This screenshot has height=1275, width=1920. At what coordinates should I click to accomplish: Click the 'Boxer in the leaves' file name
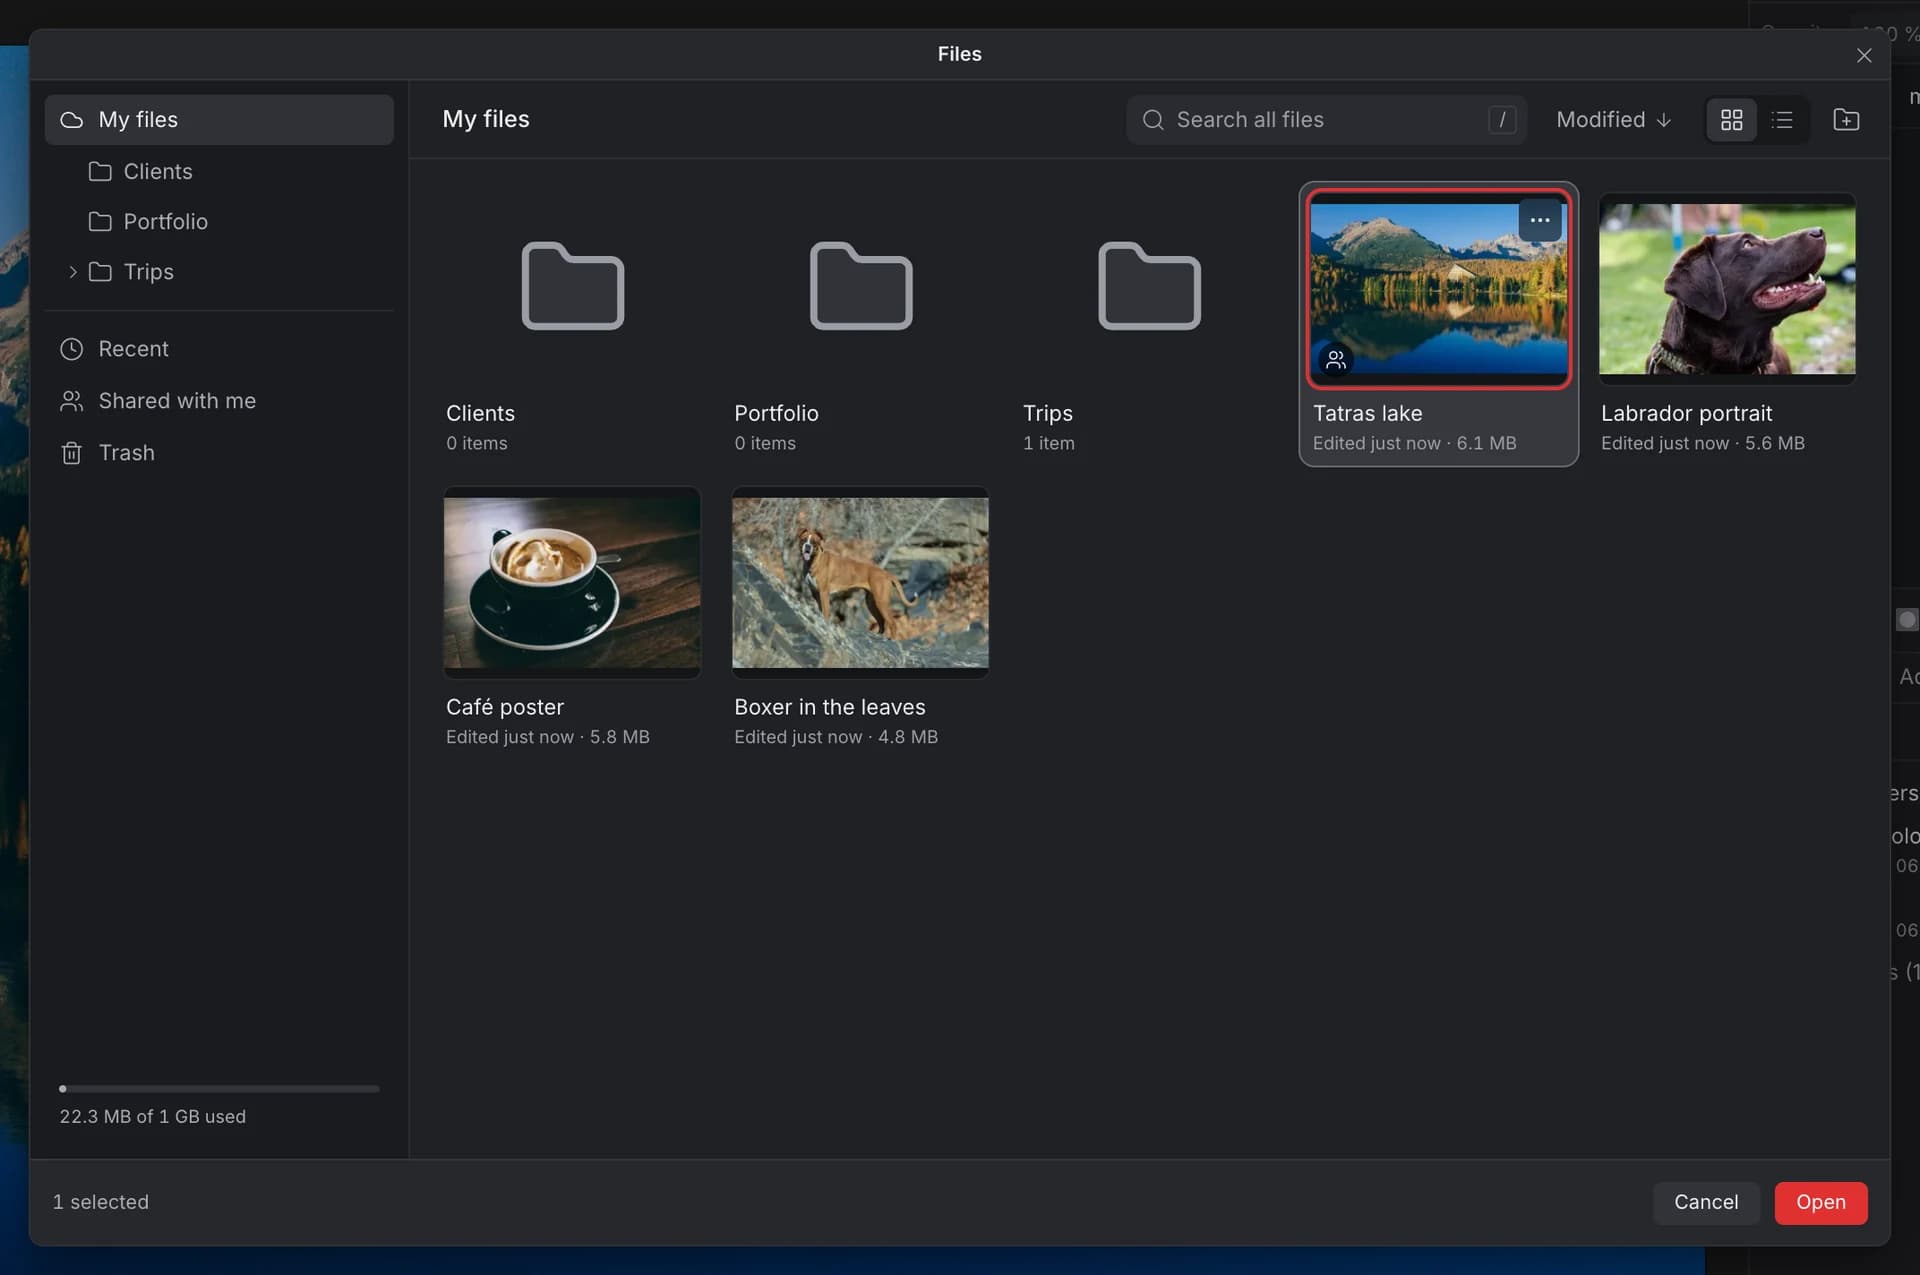tap(829, 707)
